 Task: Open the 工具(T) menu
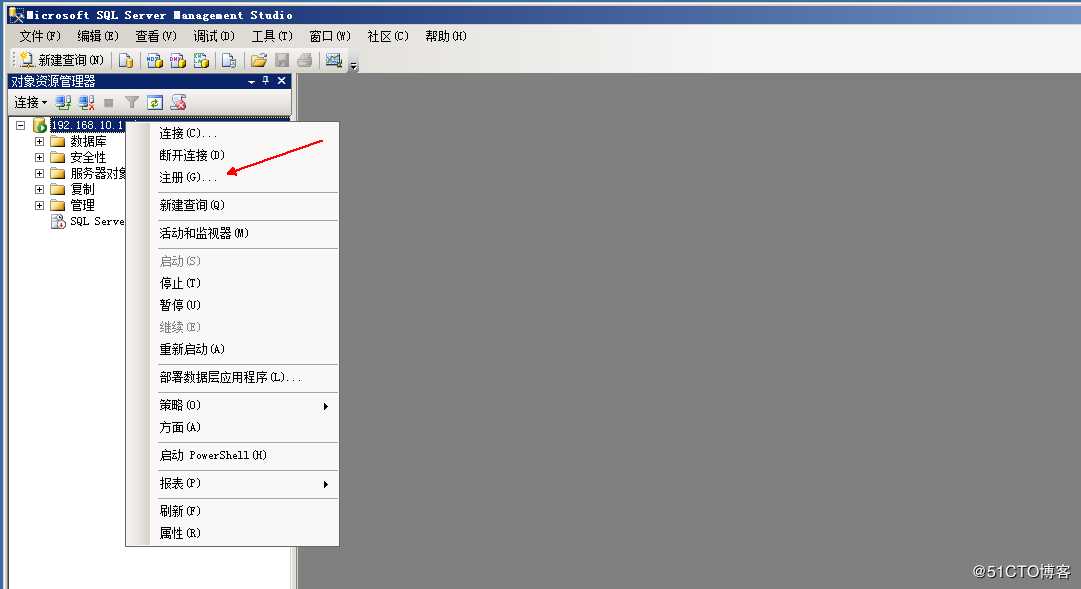[272, 36]
